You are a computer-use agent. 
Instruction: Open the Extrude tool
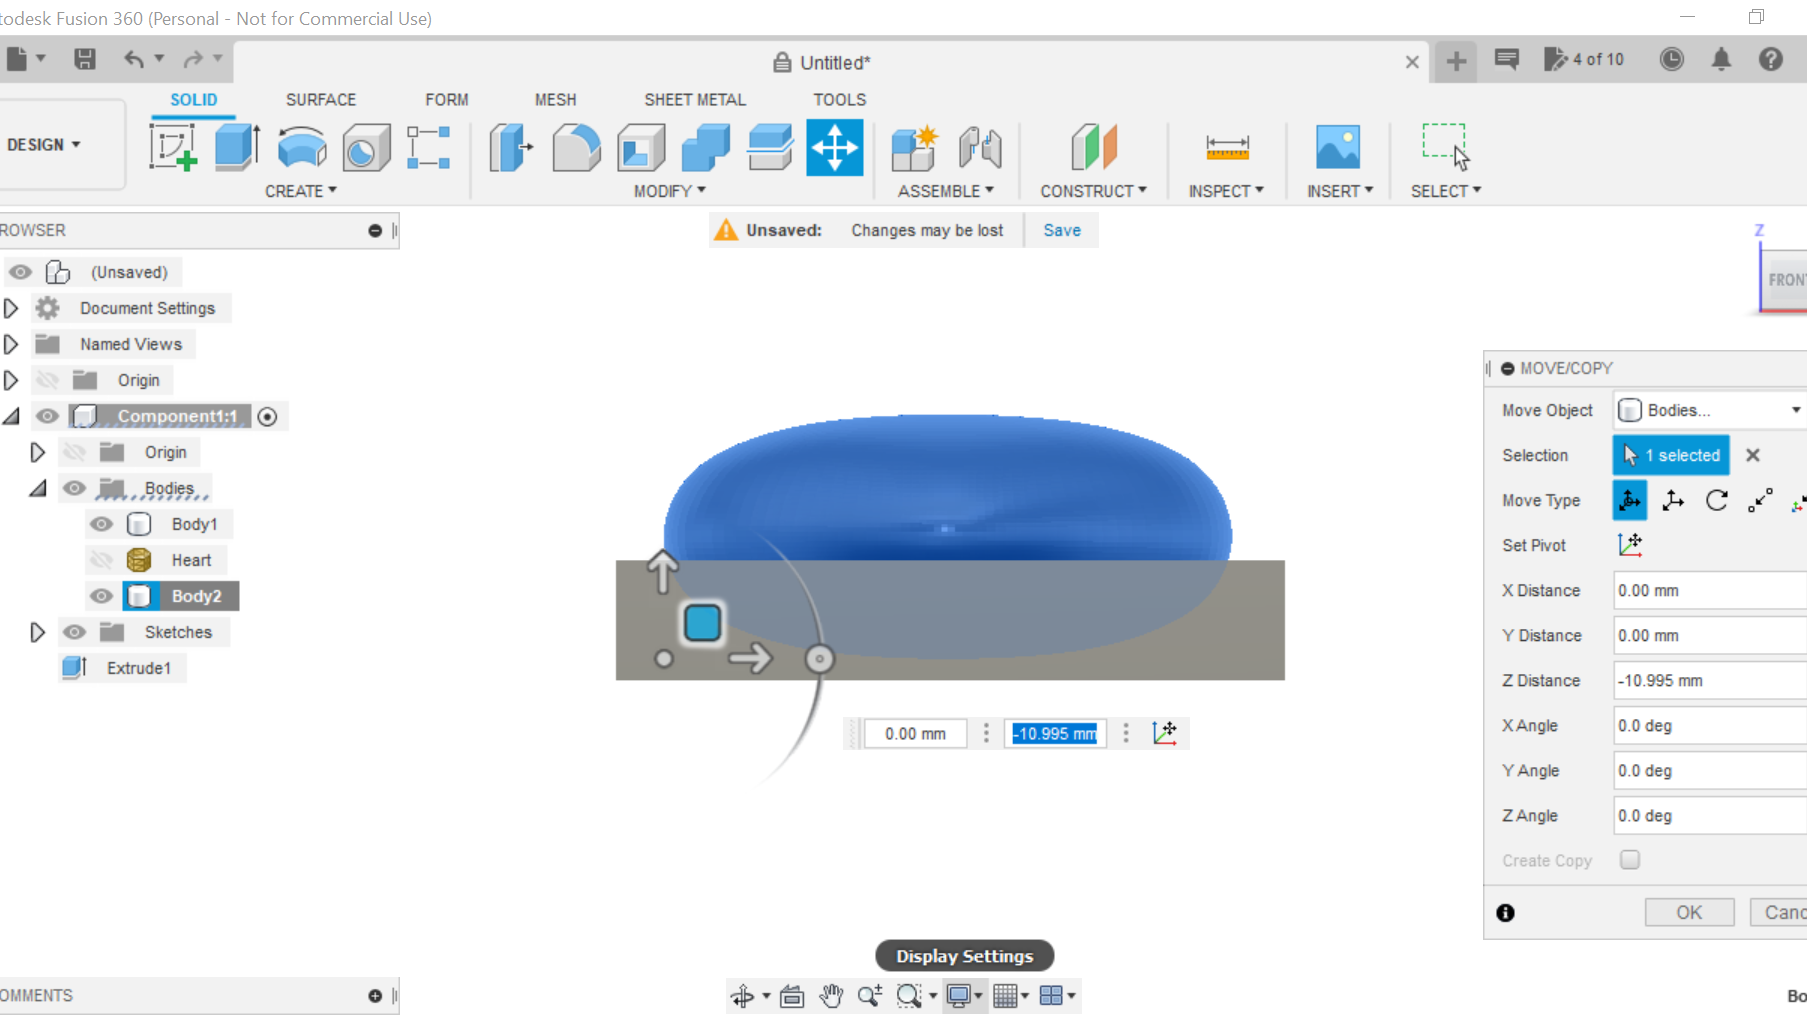click(237, 147)
